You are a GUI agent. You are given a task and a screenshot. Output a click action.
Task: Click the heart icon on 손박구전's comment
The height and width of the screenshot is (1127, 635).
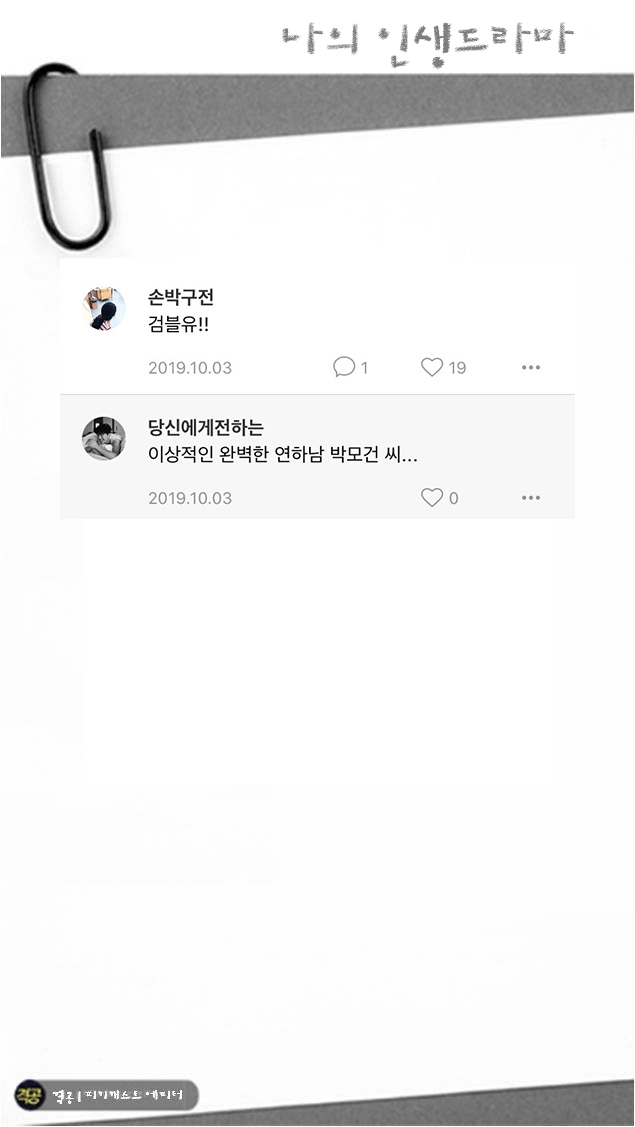(x=431, y=366)
